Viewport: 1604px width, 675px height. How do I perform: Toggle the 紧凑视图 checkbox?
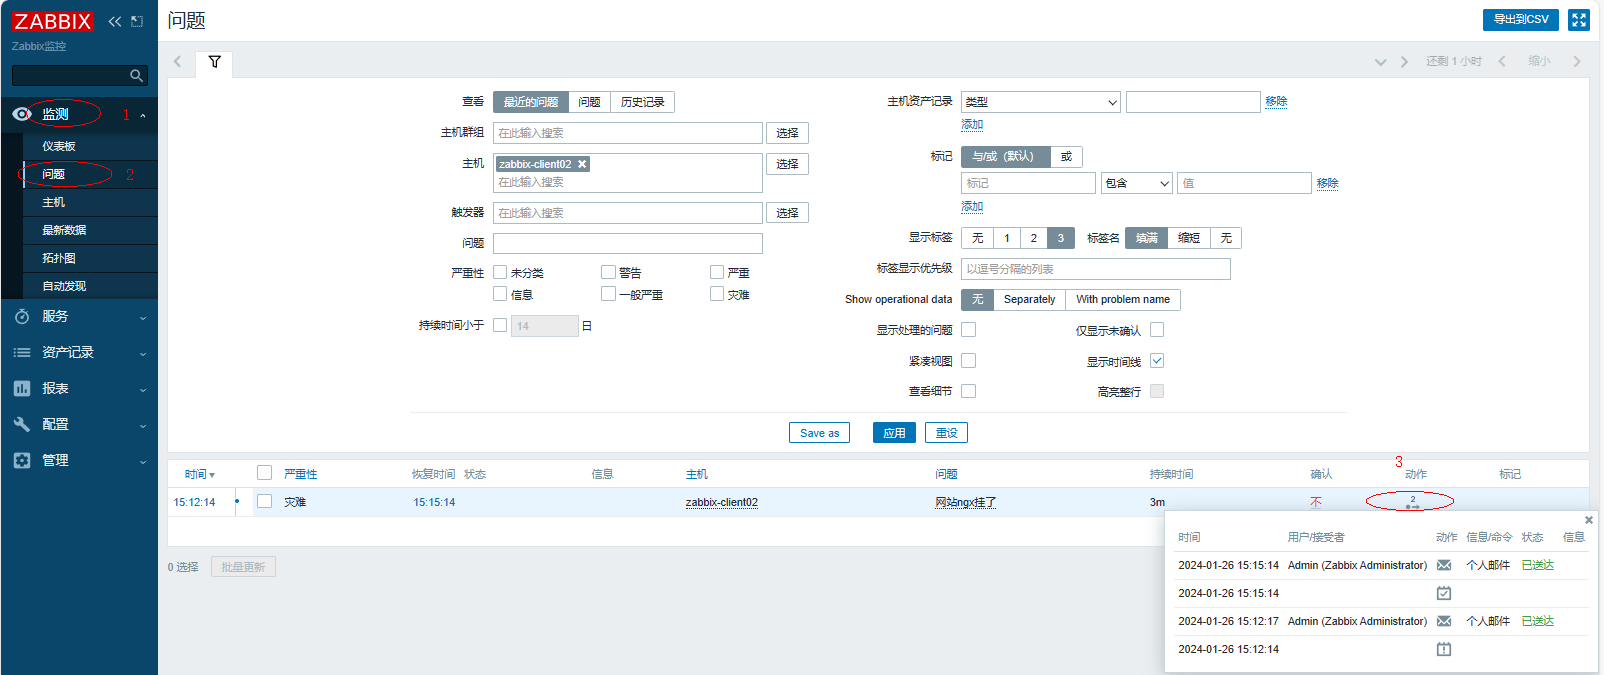[968, 361]
